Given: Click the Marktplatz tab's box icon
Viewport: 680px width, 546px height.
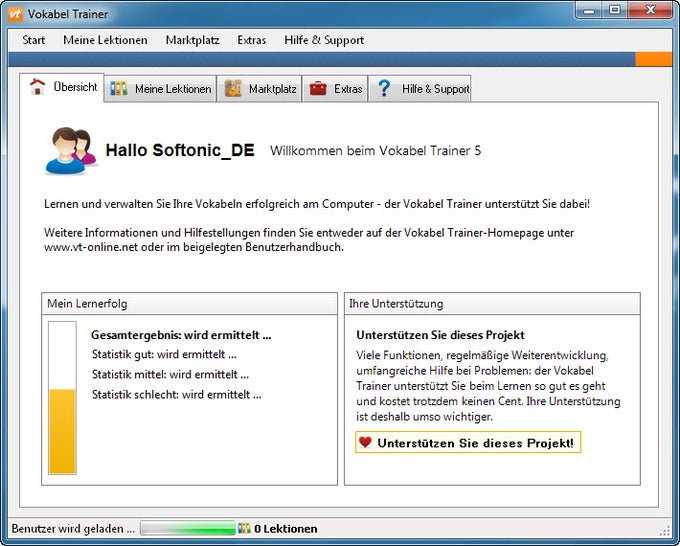Looking at the screenshot, I should click(233, 88).
